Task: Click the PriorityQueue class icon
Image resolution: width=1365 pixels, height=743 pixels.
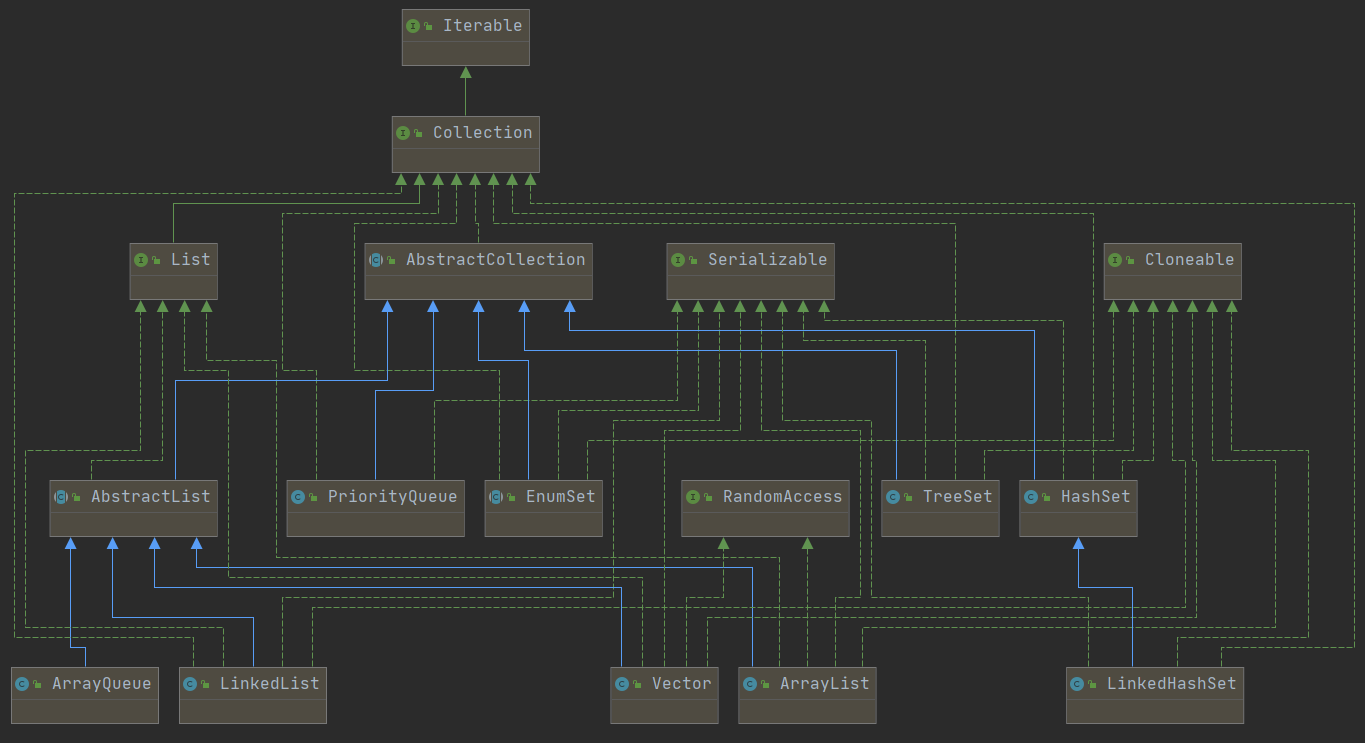Action: coord(298,497)
